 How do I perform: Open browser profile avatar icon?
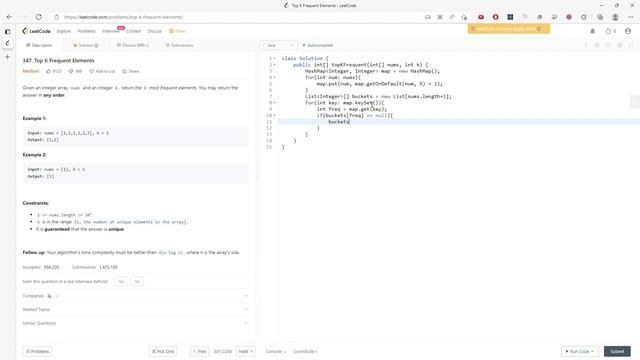(x=615, y=17)
